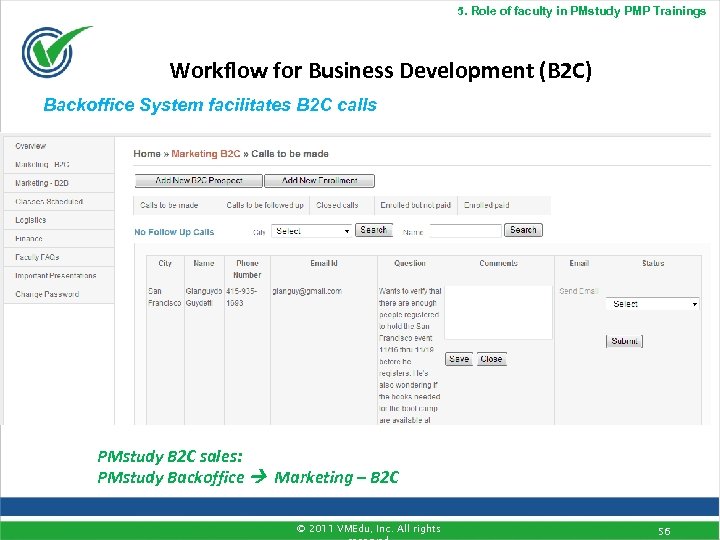Select the gianguy@gmail.com email cell

[x=307, y=291]
